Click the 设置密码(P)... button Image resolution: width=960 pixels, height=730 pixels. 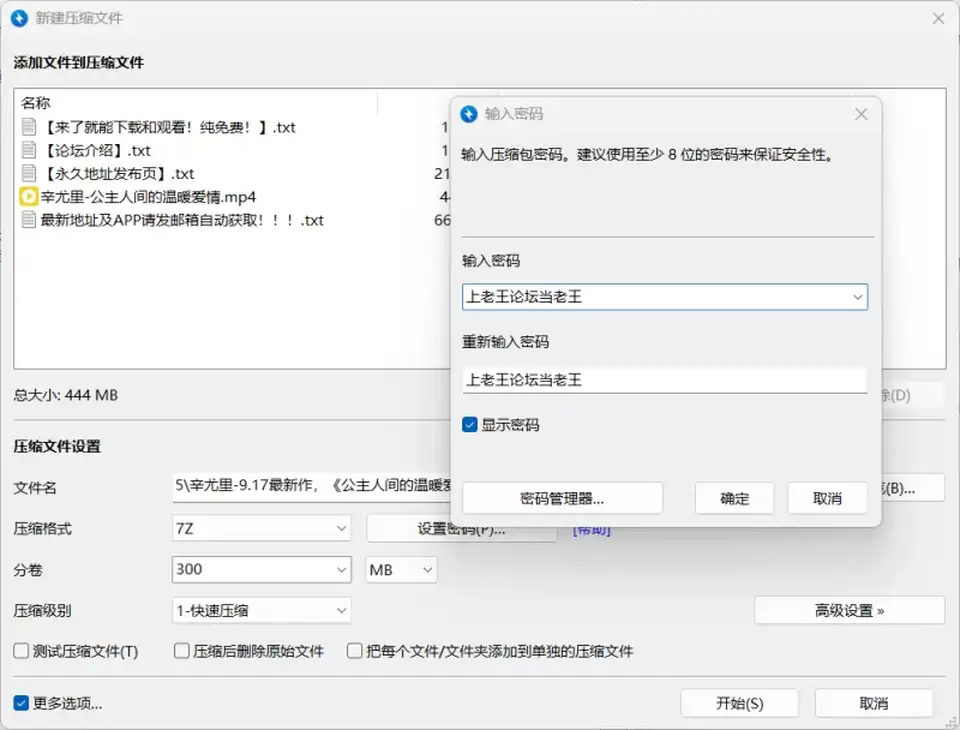click(462, 532)
